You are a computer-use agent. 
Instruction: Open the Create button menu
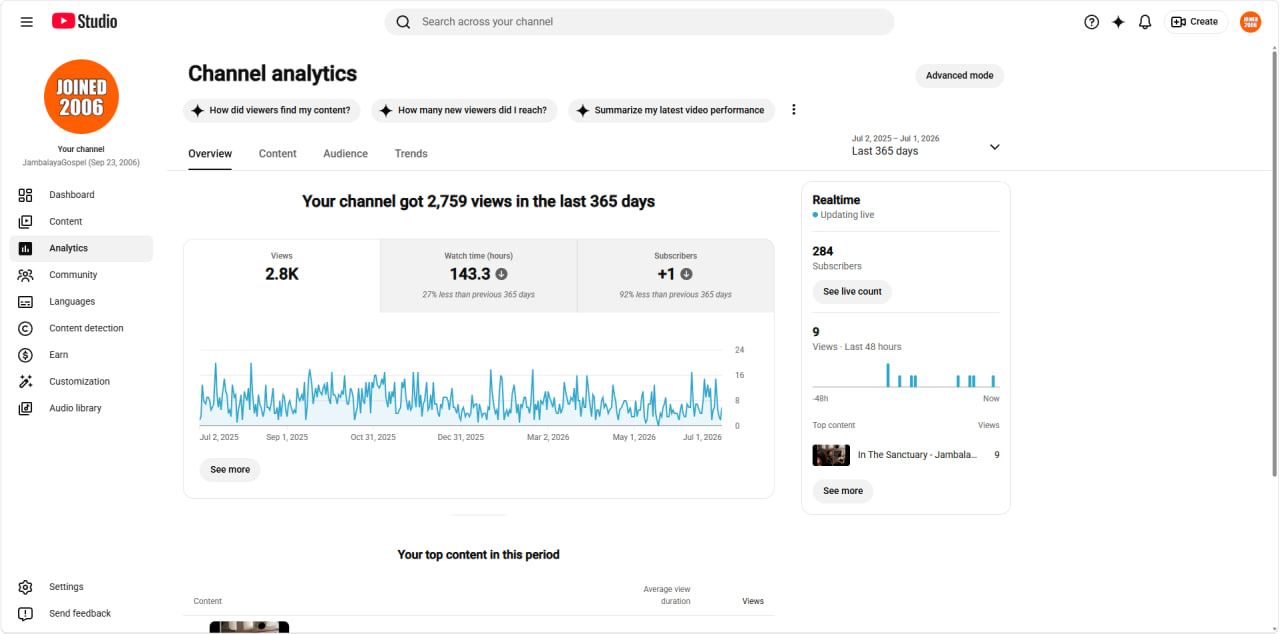tap(1195, 22)
